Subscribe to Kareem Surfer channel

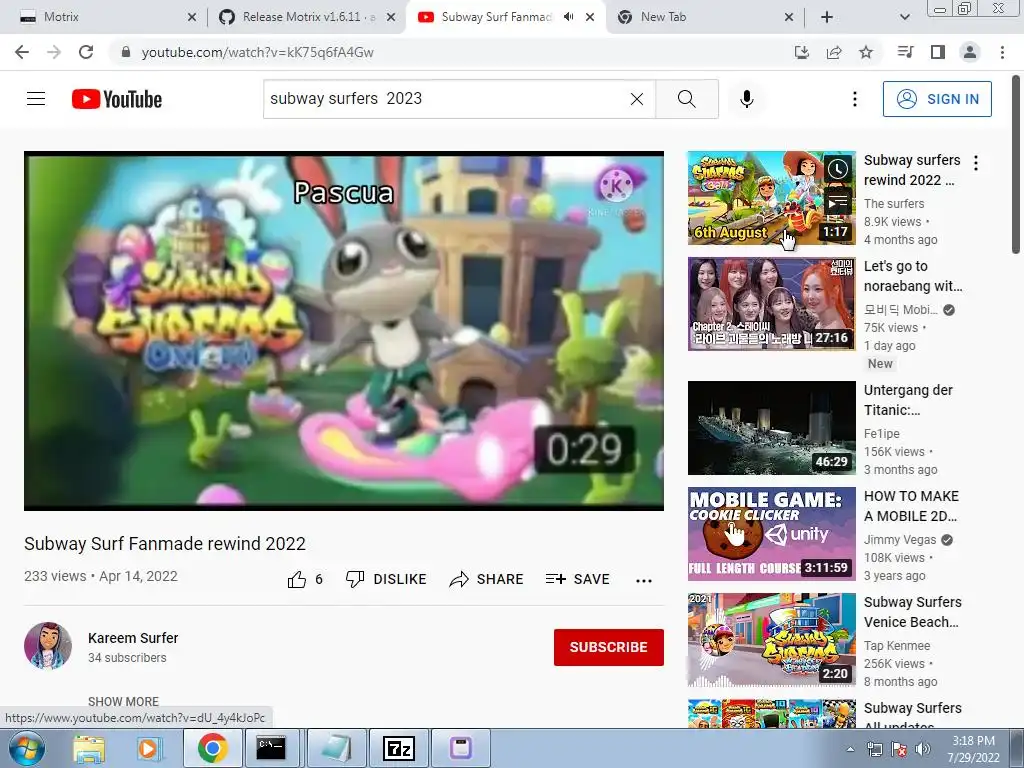coord(609,647)
